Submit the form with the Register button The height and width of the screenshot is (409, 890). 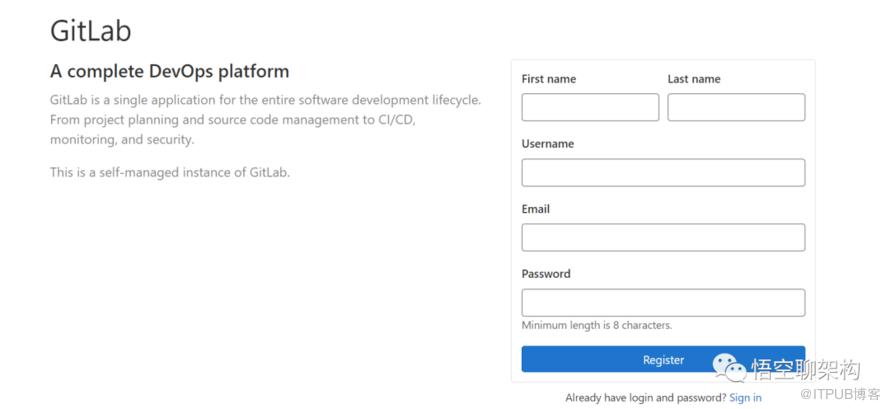tap(663, 359)
